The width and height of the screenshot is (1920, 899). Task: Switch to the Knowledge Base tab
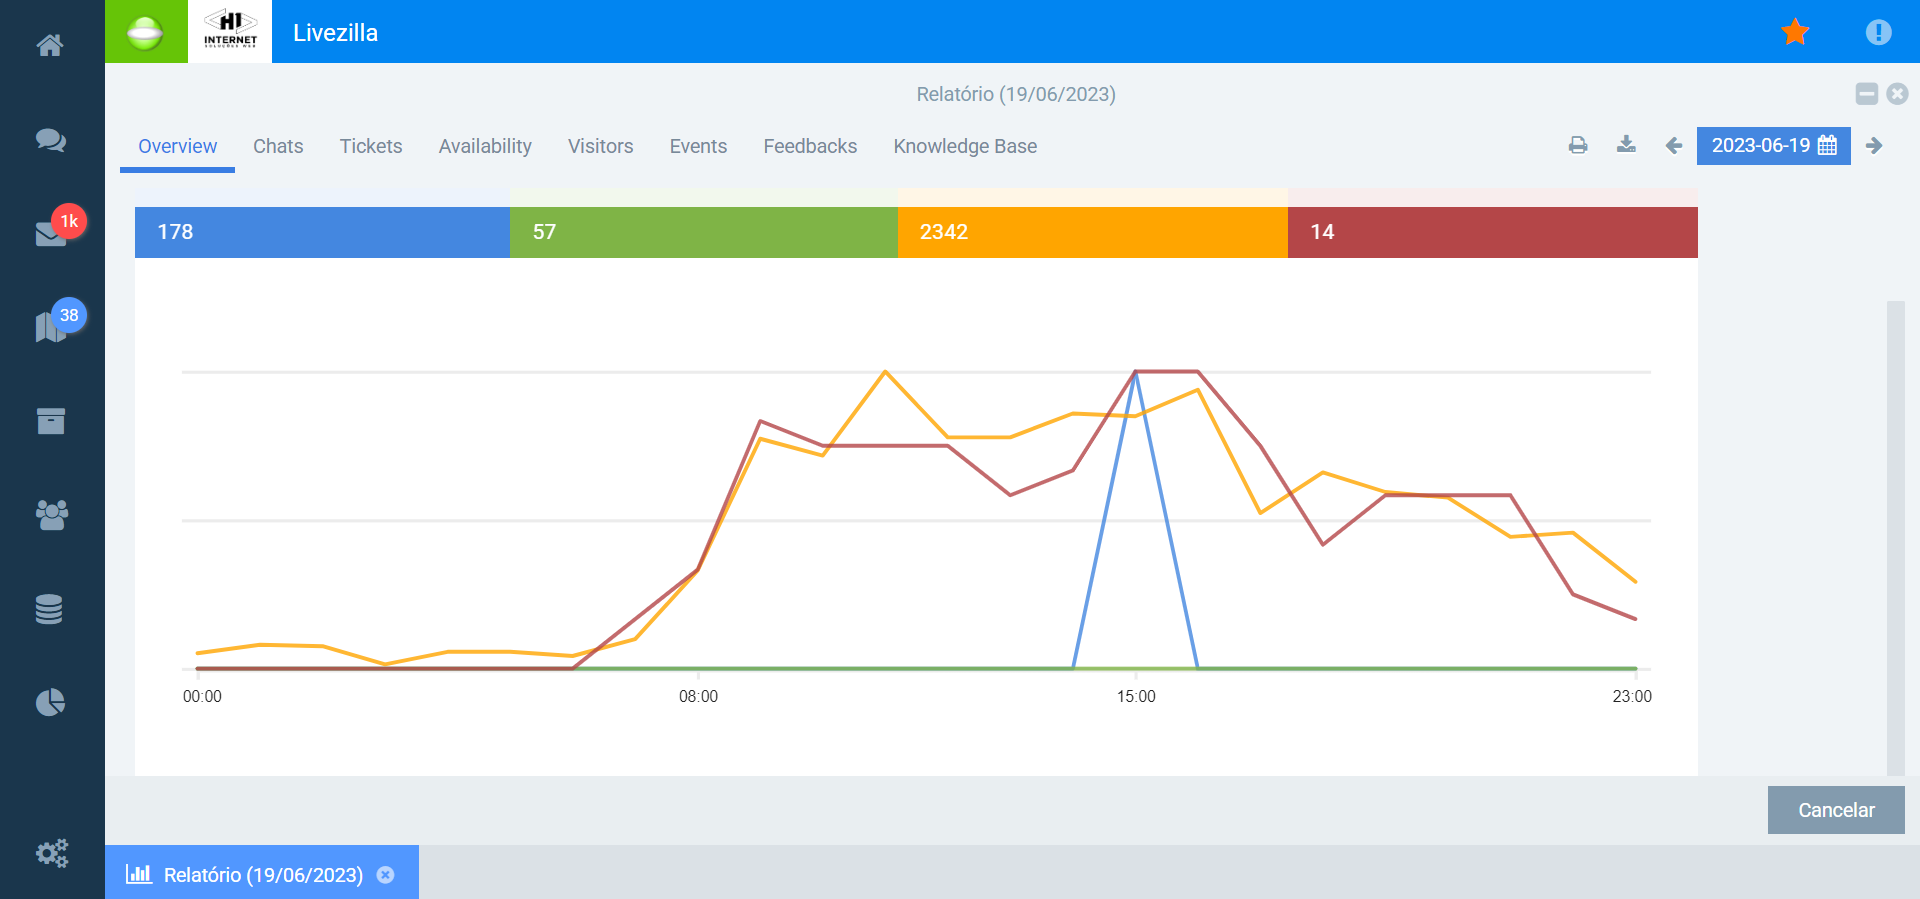pos(965,146)
